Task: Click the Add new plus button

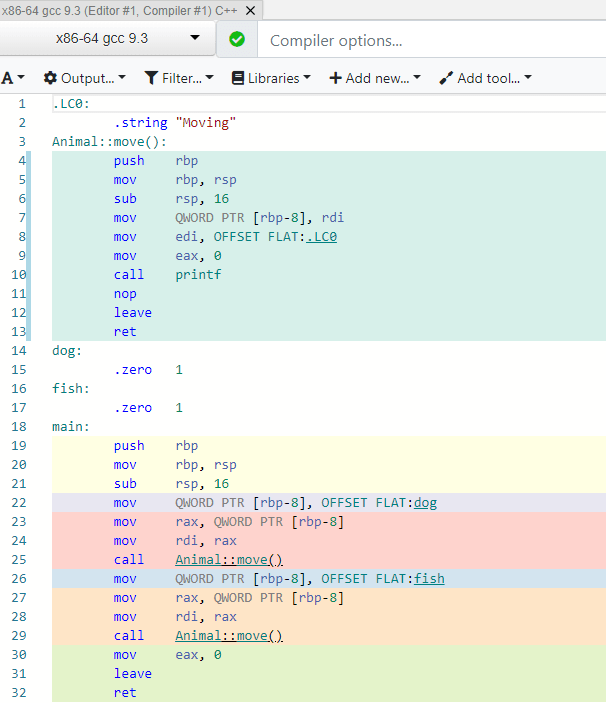Action: pyautogui.click(x=375, y=78)
